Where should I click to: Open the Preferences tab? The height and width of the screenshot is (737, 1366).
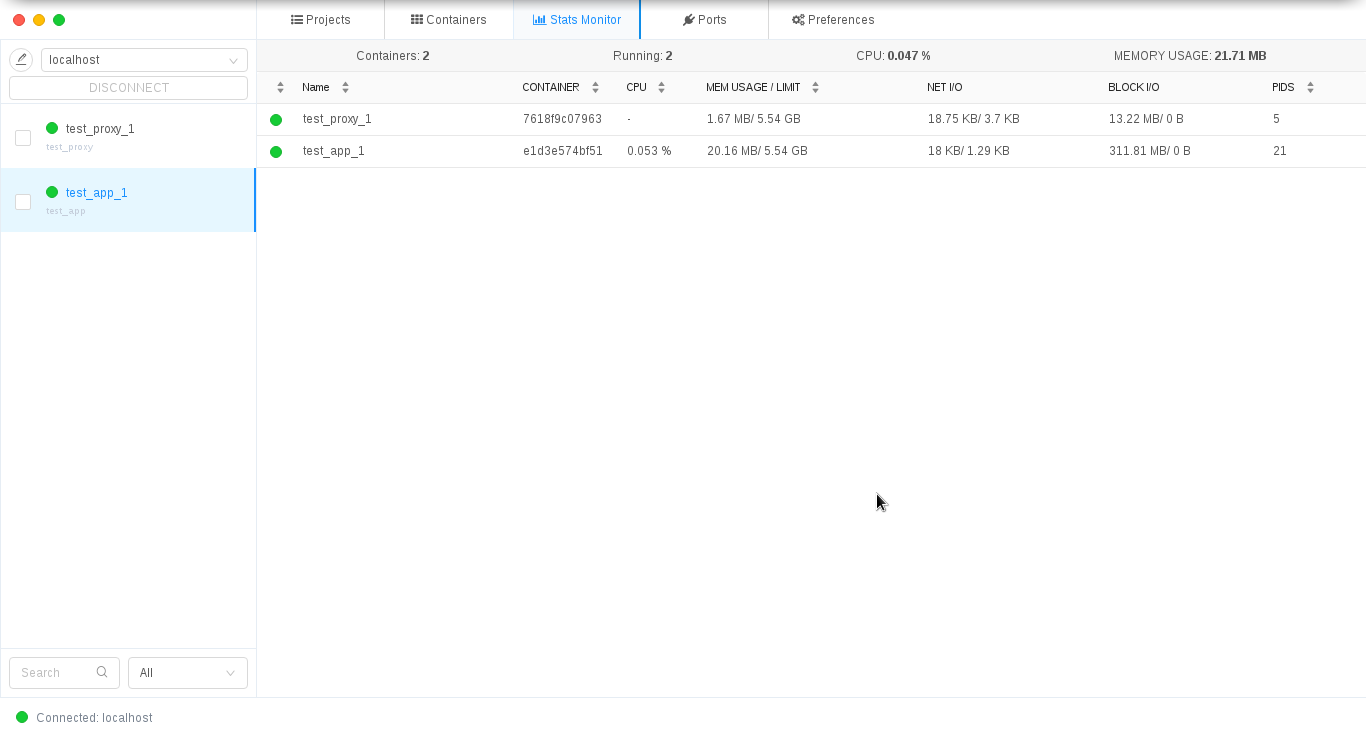click(x=833, y=20)
